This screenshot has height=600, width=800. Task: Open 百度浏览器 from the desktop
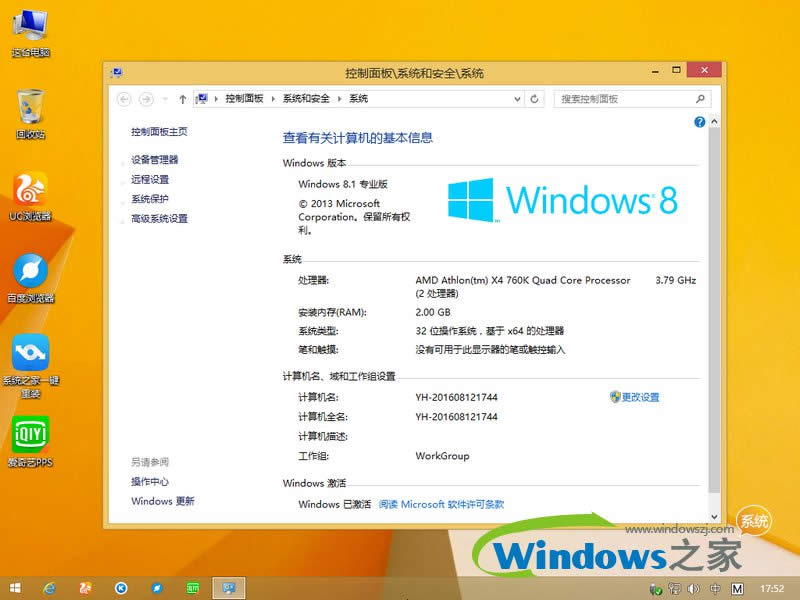[30, 268]
